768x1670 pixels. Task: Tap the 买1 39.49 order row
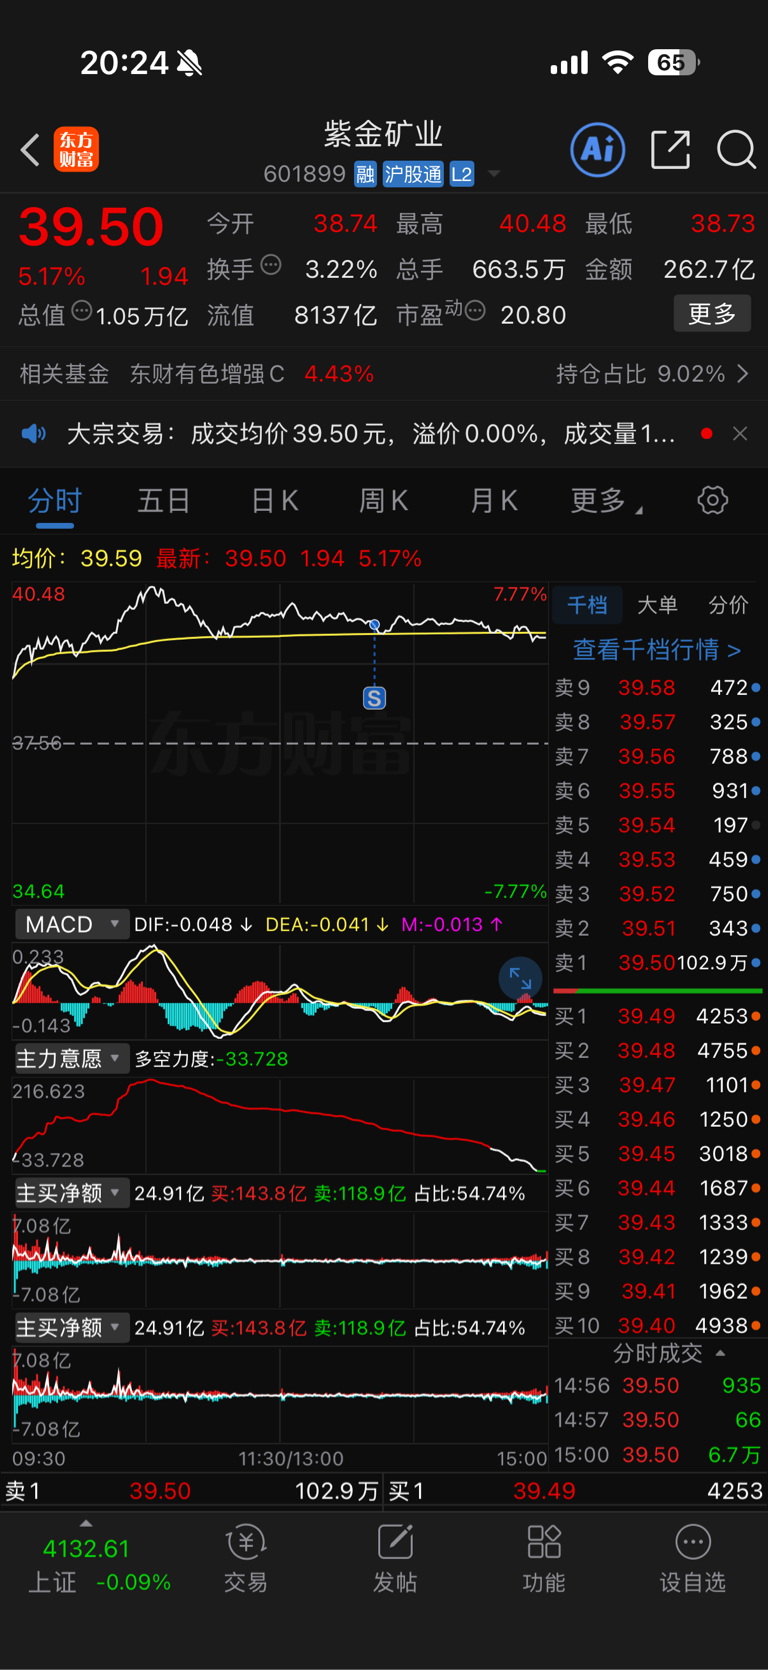point(657,1016)
